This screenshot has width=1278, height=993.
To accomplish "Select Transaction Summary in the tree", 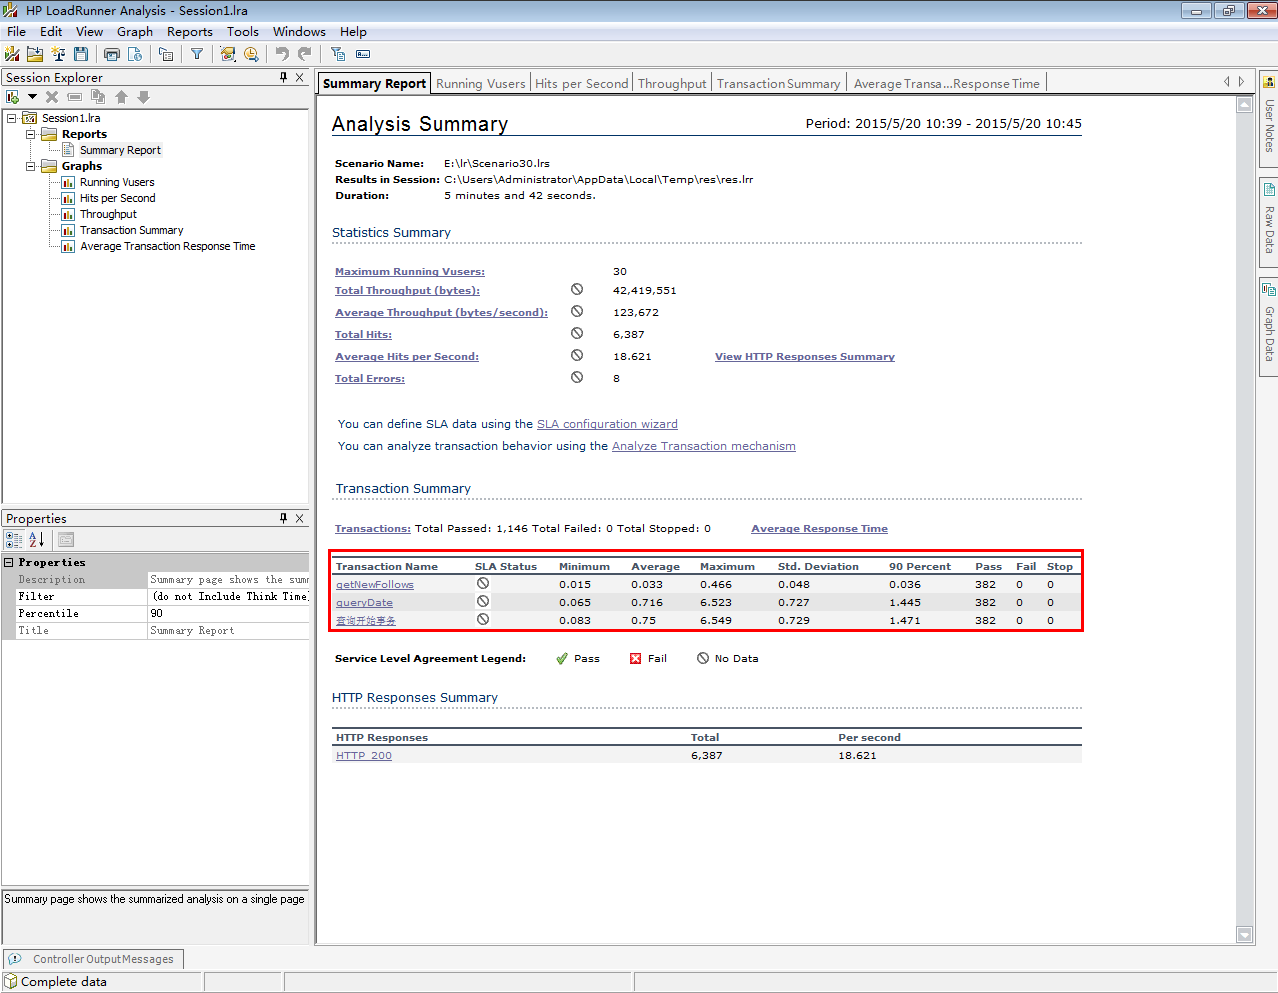I will click(131, 230).
